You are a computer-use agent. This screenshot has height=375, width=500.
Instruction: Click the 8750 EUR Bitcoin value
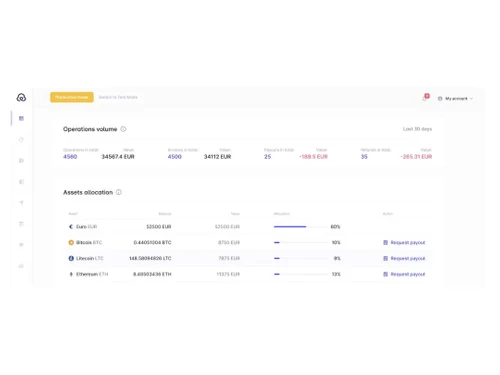[x=229, y=242]
